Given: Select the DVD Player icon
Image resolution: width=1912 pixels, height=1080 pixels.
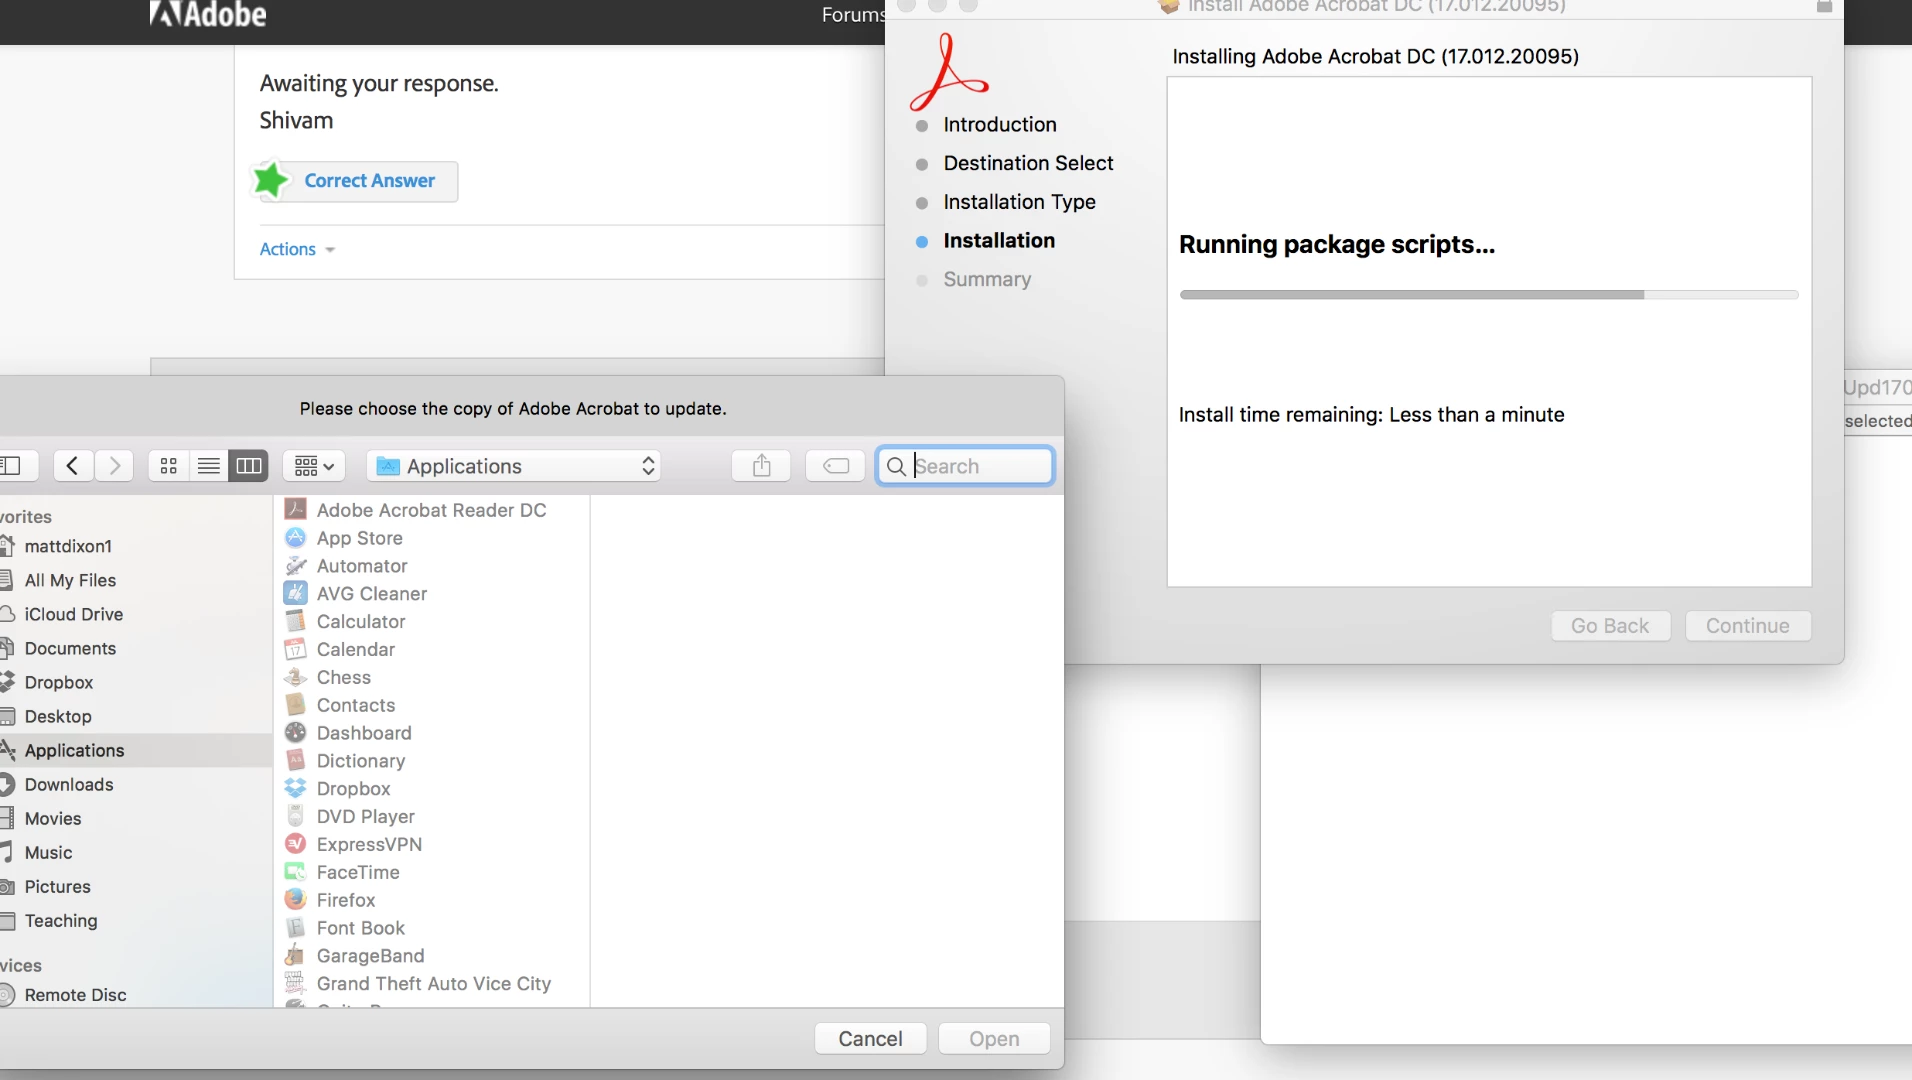Looking at the screenshot, I should (295, 817).
